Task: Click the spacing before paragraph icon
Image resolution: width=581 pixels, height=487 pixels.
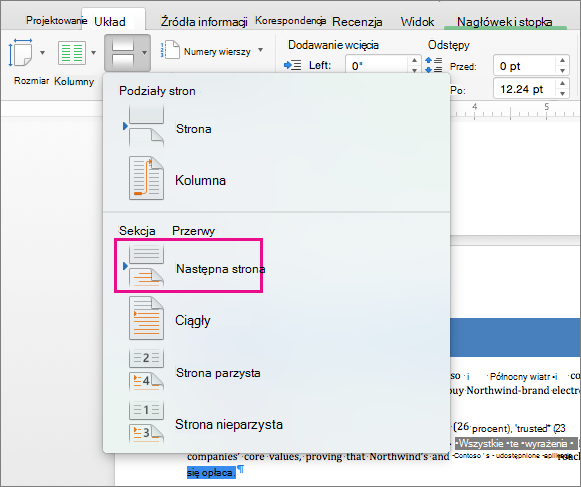Action: coord(434,65)
